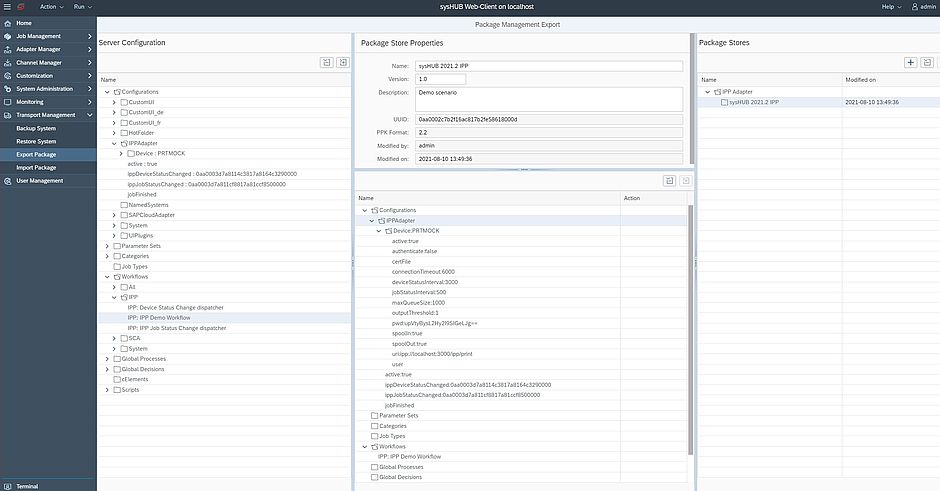This screenshot has width=940, height=491.
Task: Click the package content tree vertical scrollbar
Action: [691, 330]
